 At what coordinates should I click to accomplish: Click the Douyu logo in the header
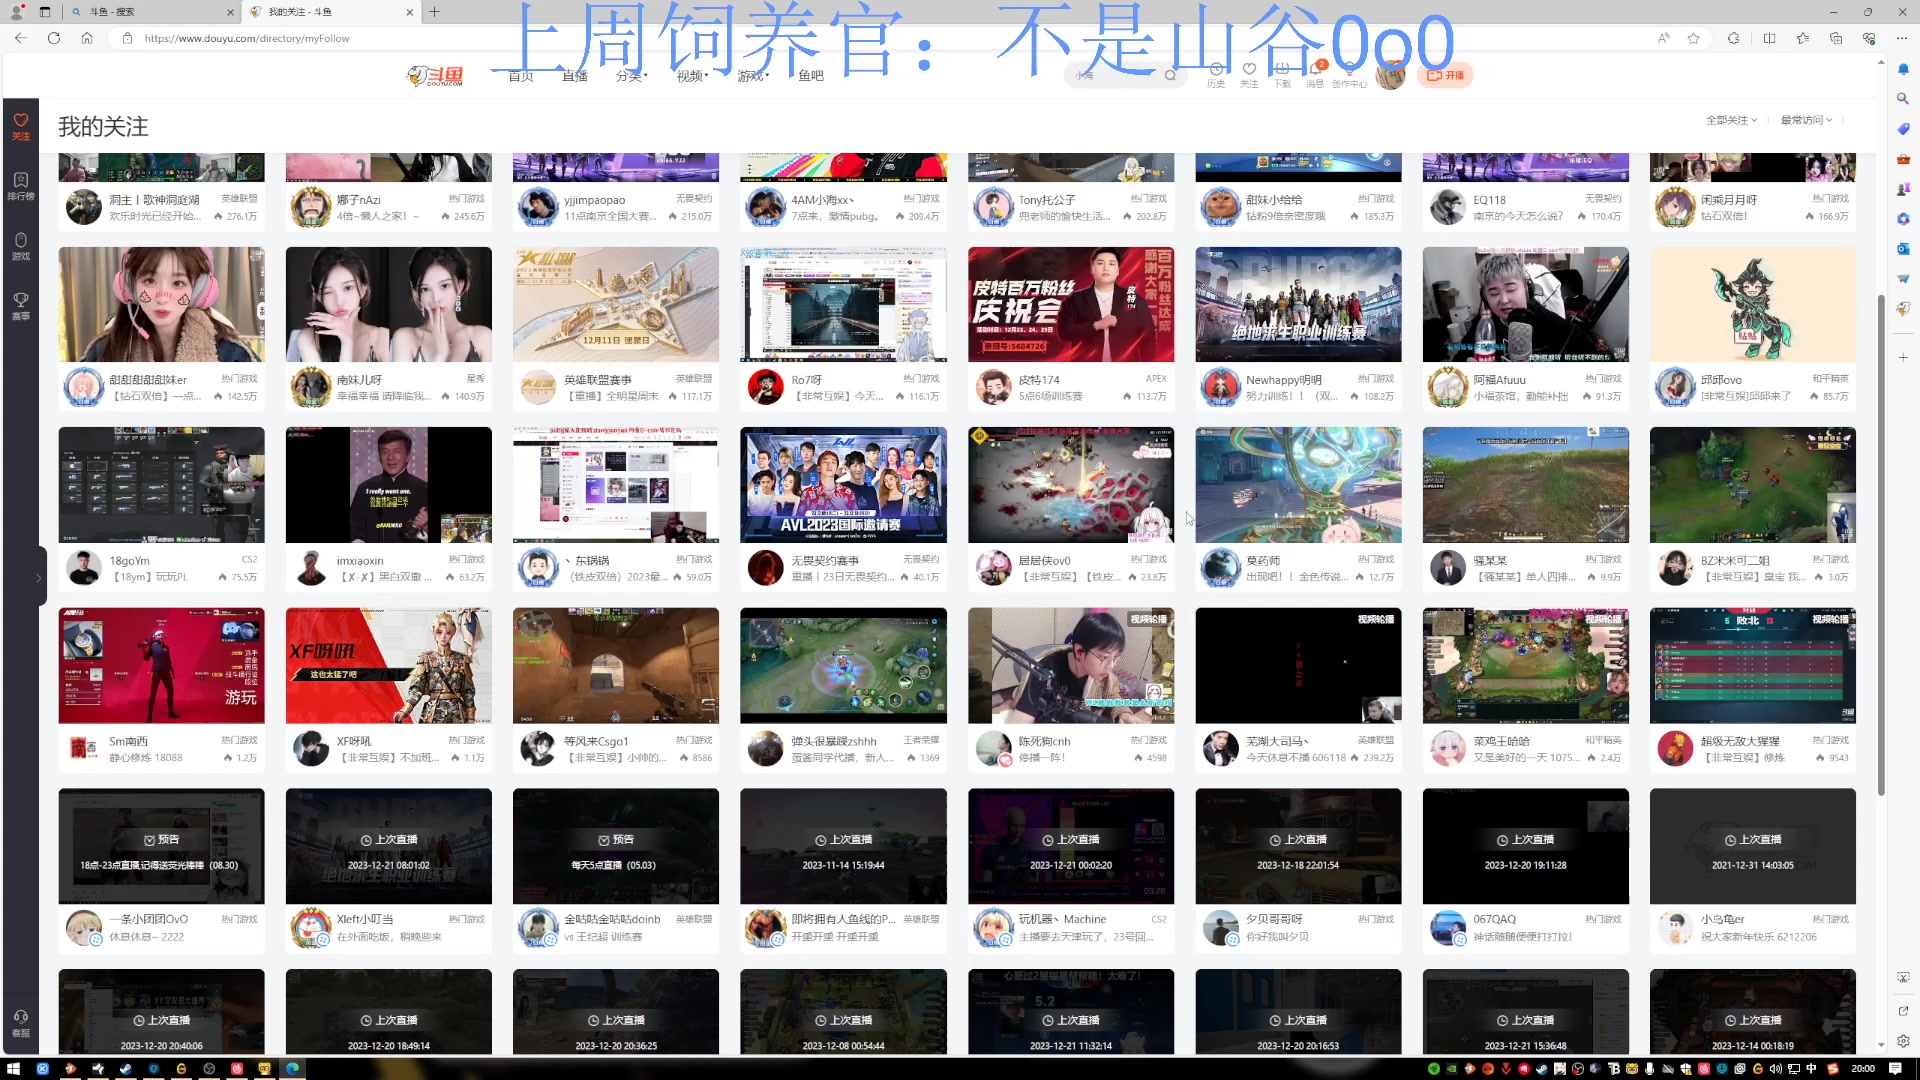(436, 76)
